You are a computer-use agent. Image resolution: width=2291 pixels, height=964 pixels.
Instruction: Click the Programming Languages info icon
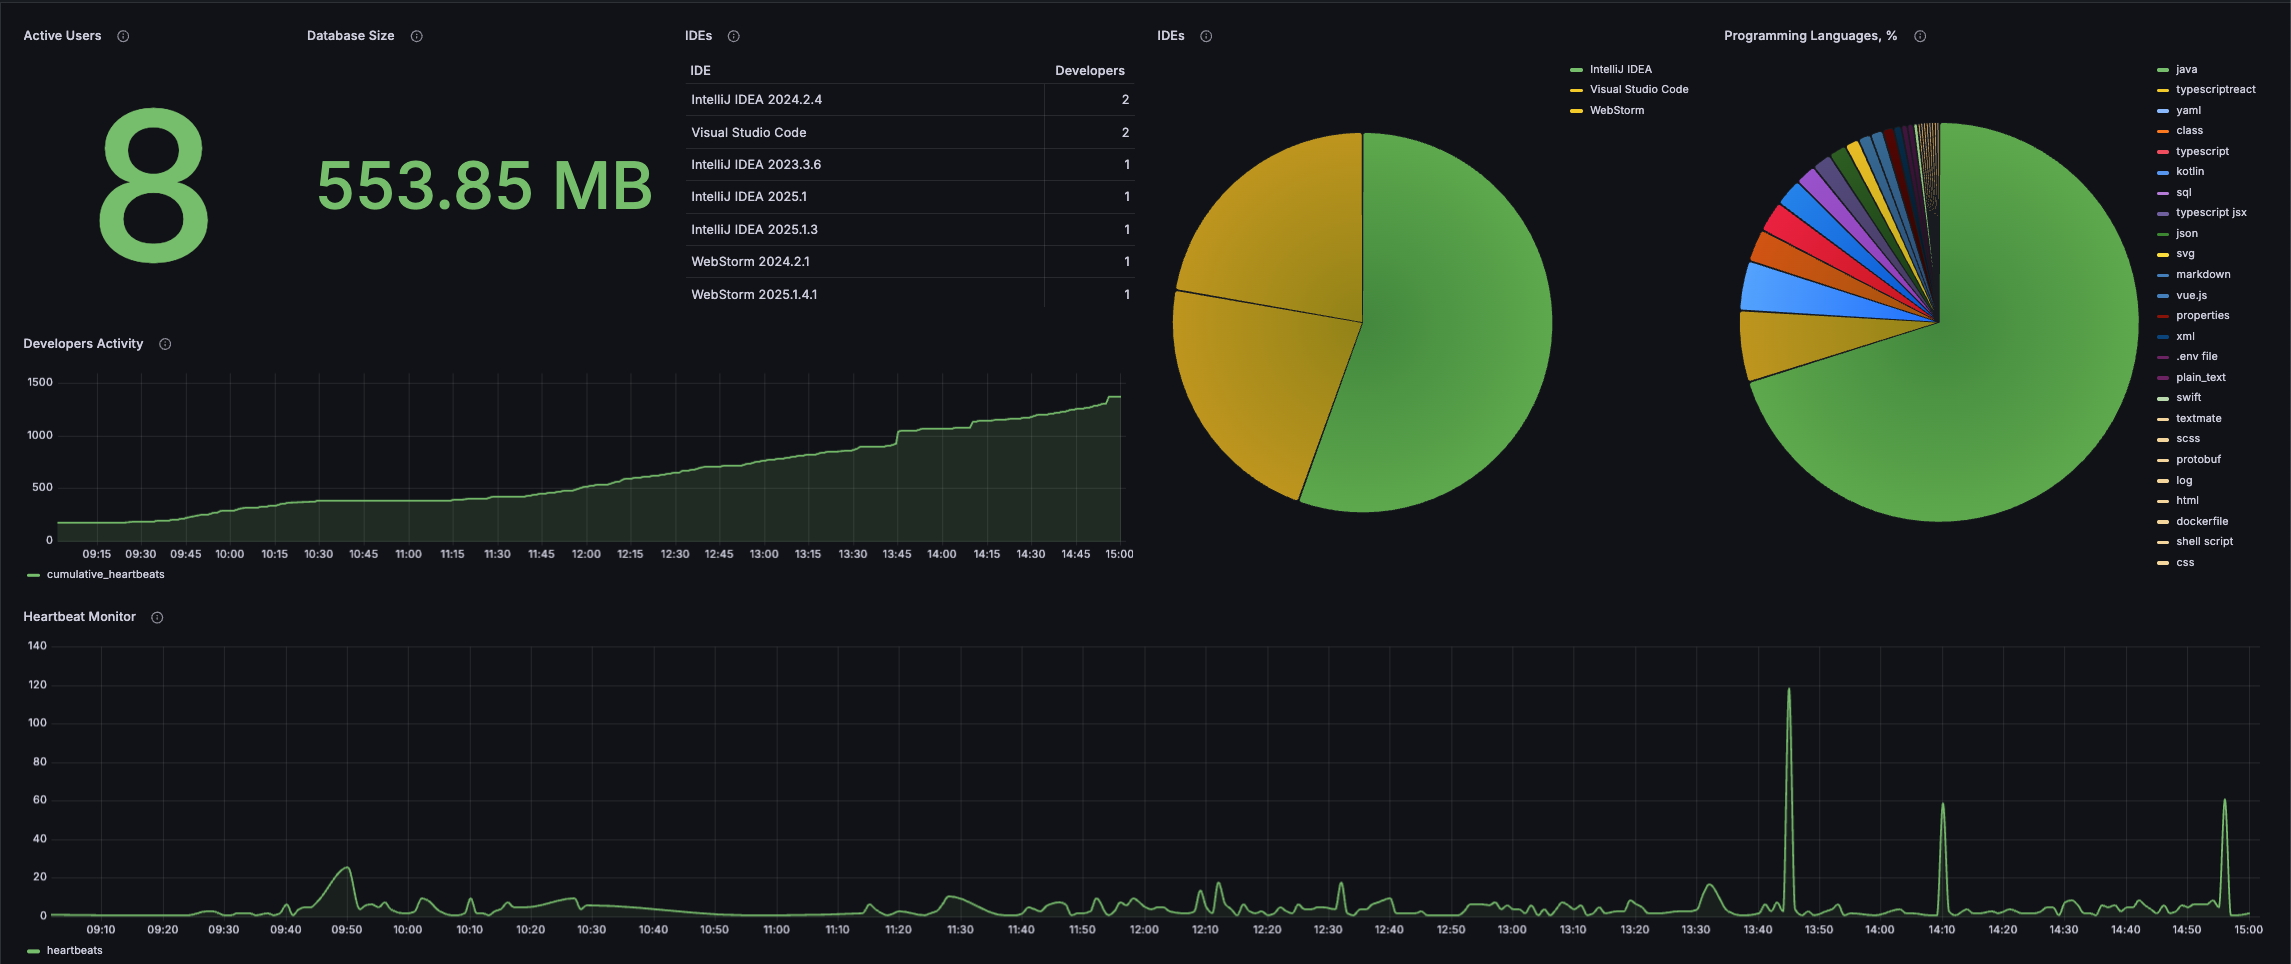point(1920,36)
